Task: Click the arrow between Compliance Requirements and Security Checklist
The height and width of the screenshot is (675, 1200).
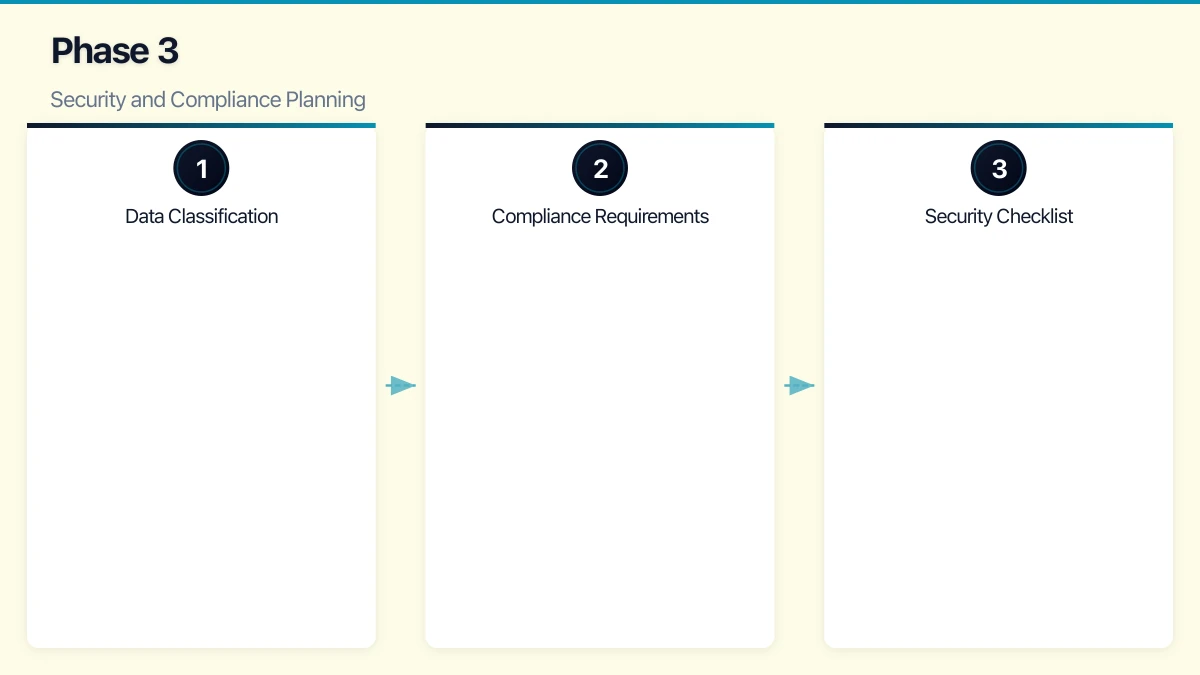Action: [800, 385]
